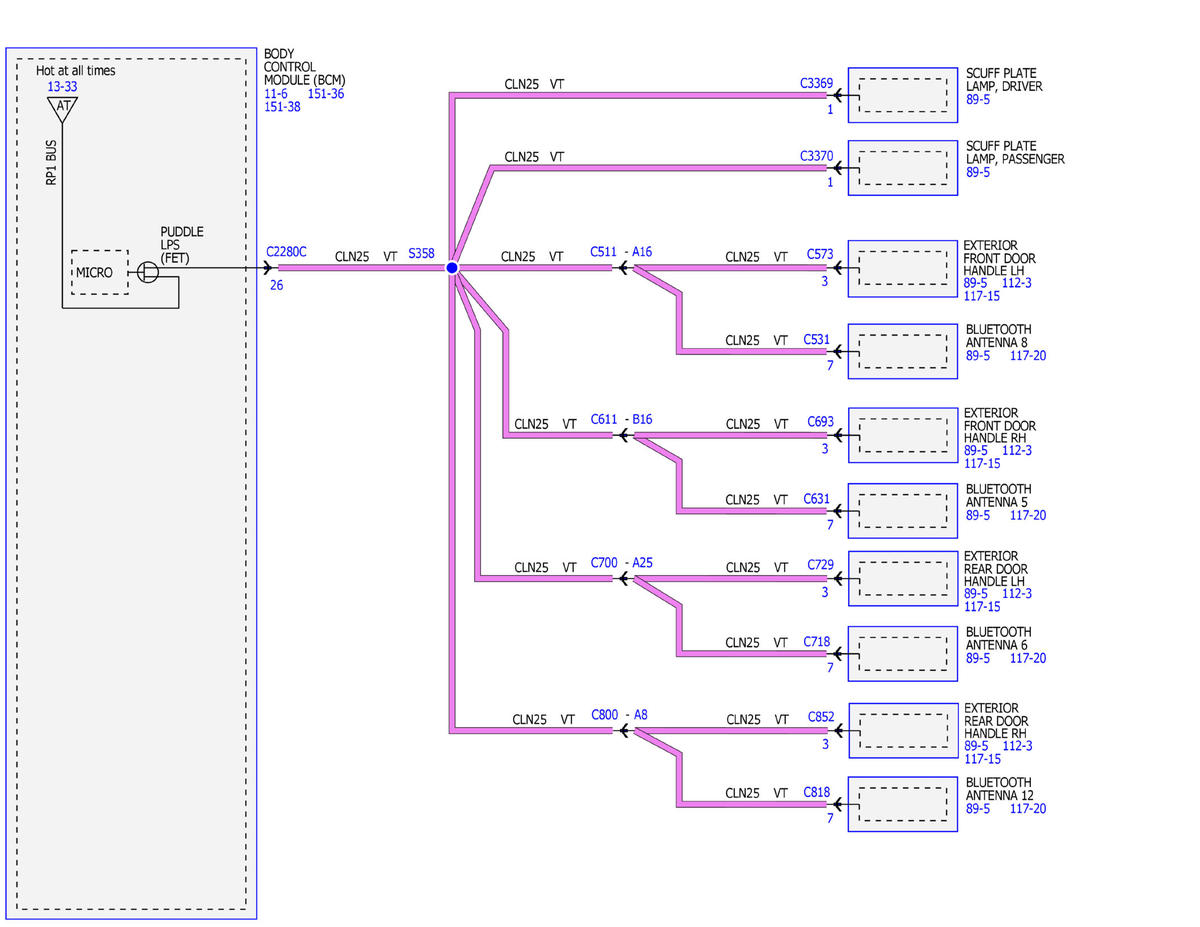Open 112-3 link for Exterior Rear Door Handle LH
This screenshot has width=1200, height=927.
(1017, 593)
